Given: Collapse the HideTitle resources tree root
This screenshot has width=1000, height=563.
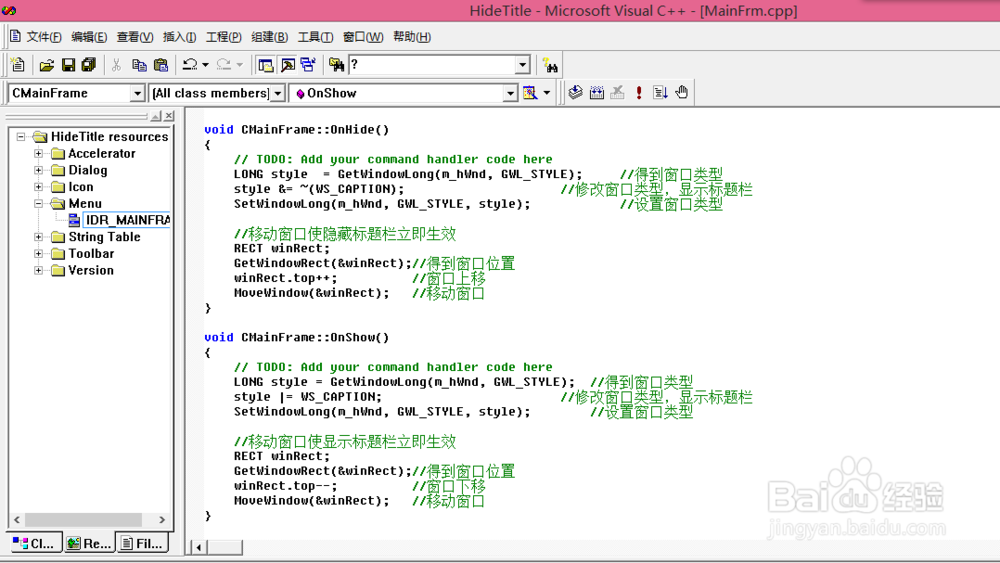Looking at the screenshot, I should [x=21, y=136].
